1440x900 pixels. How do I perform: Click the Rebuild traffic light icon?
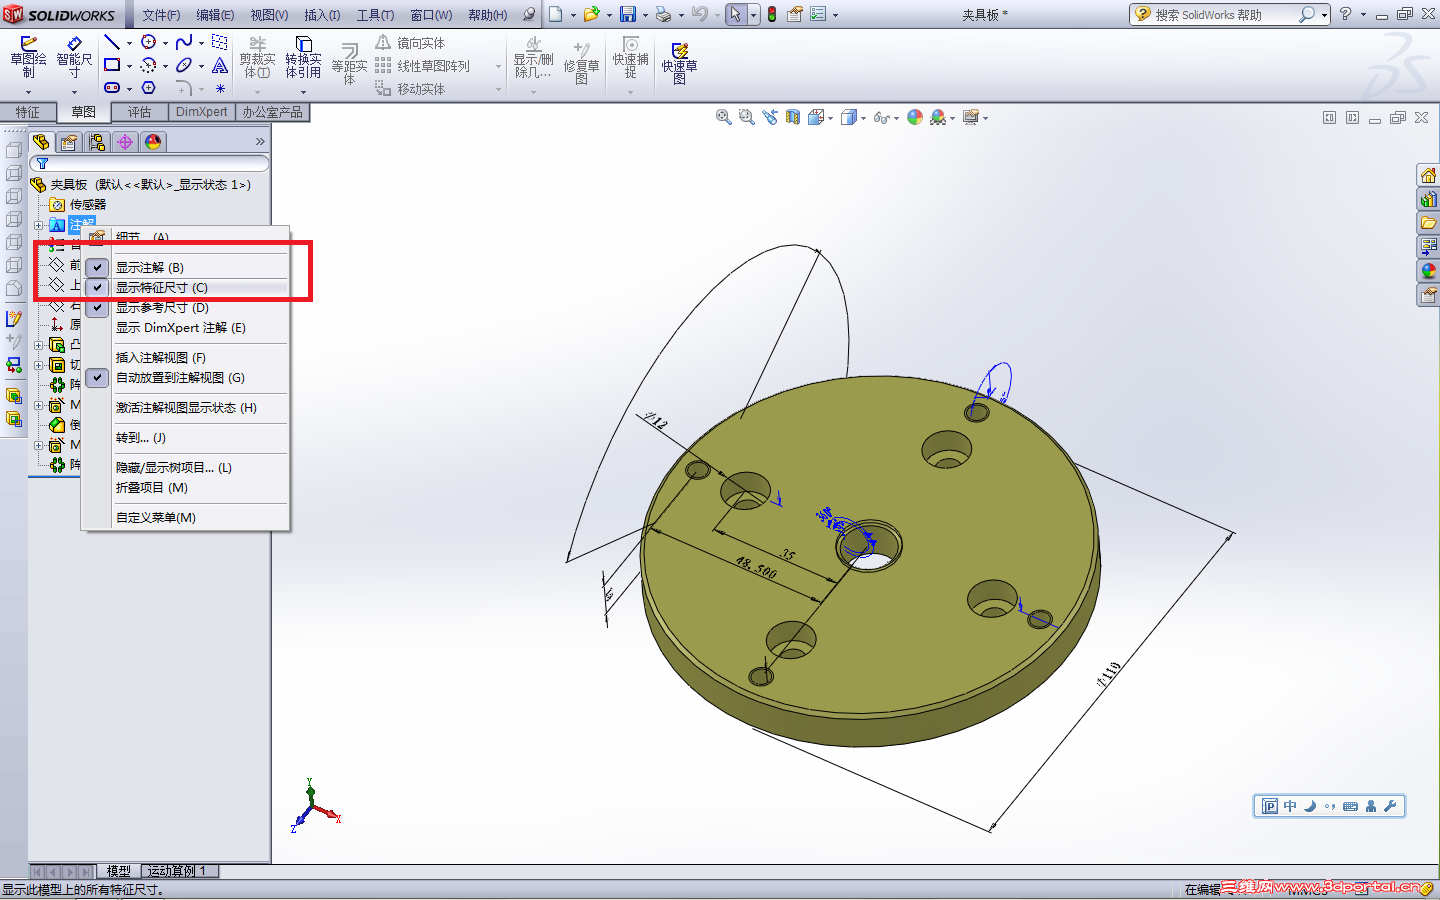(772, 14)
